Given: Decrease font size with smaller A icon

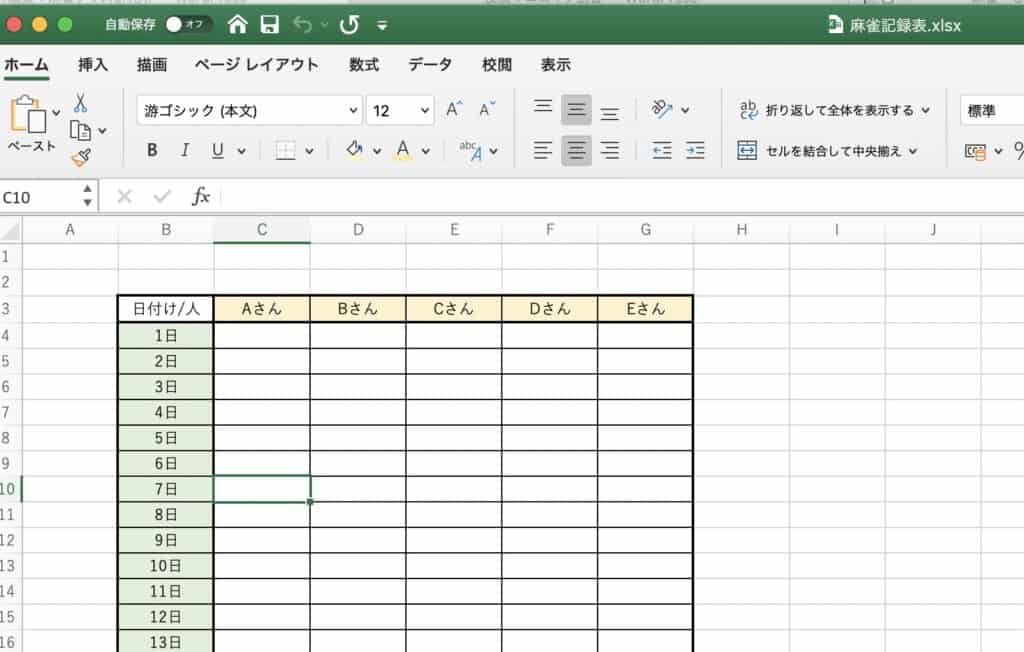Looking at the screenshot, I should [487, 110].
